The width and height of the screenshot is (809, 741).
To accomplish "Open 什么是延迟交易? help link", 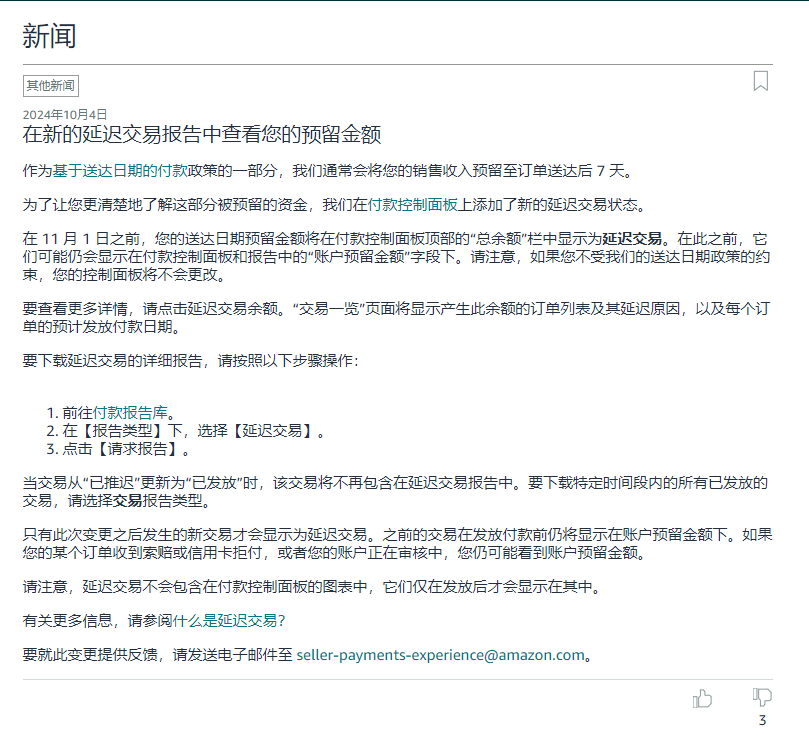I will click(x=229, y=620).
